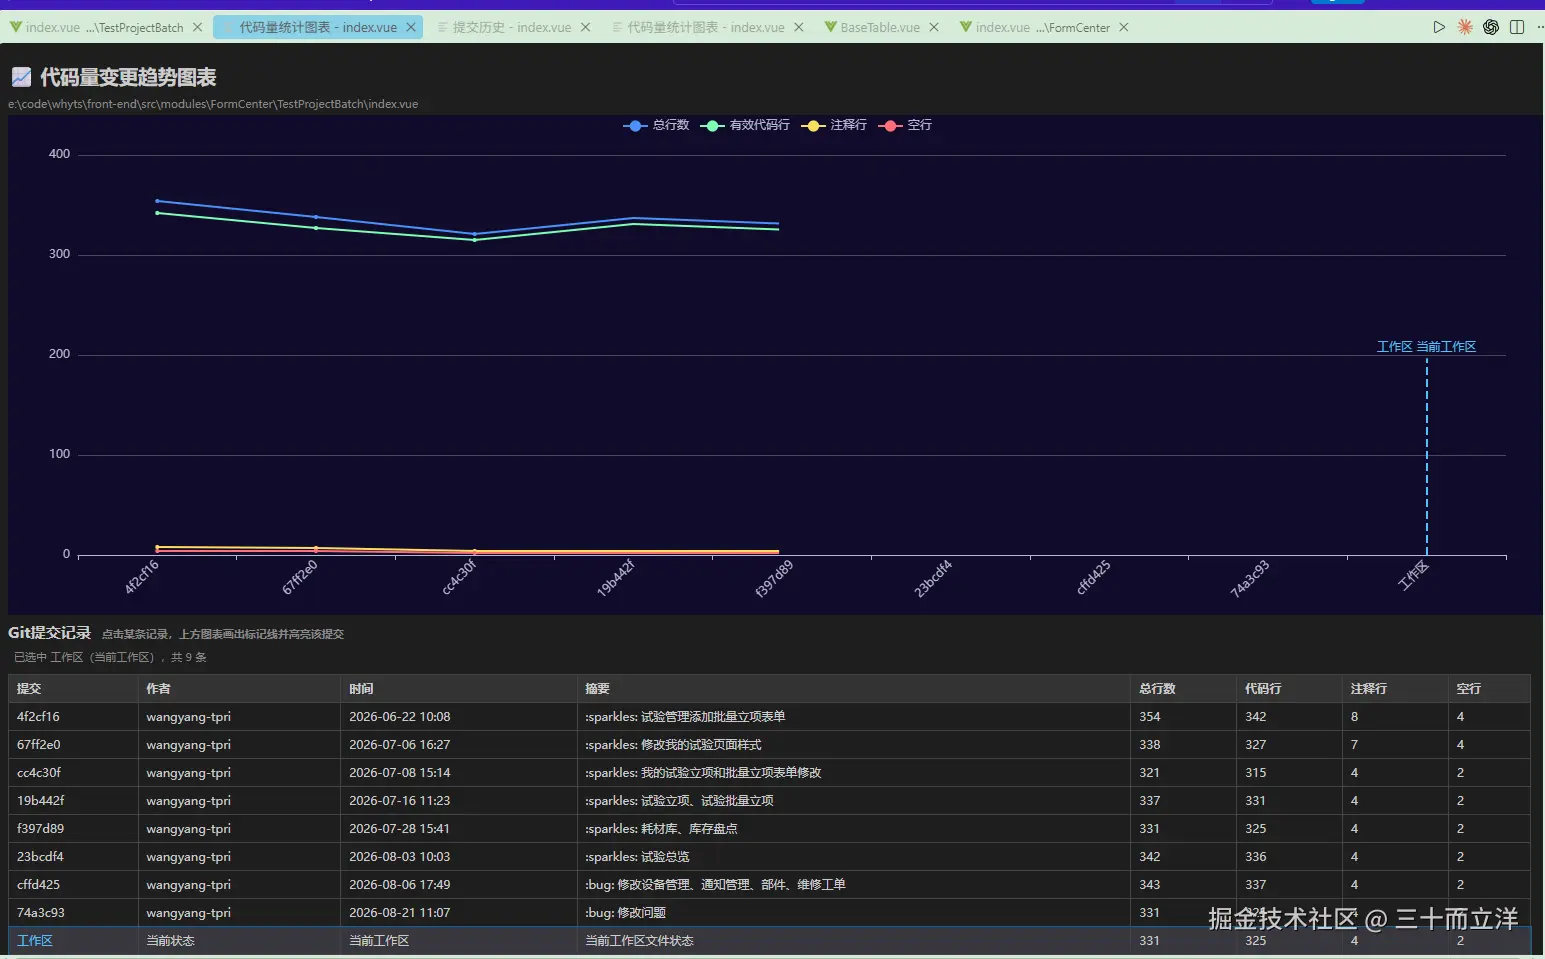The image size is (1545, 959).
Task: Hide the 注释行 series via the legend
Action: 834,125
